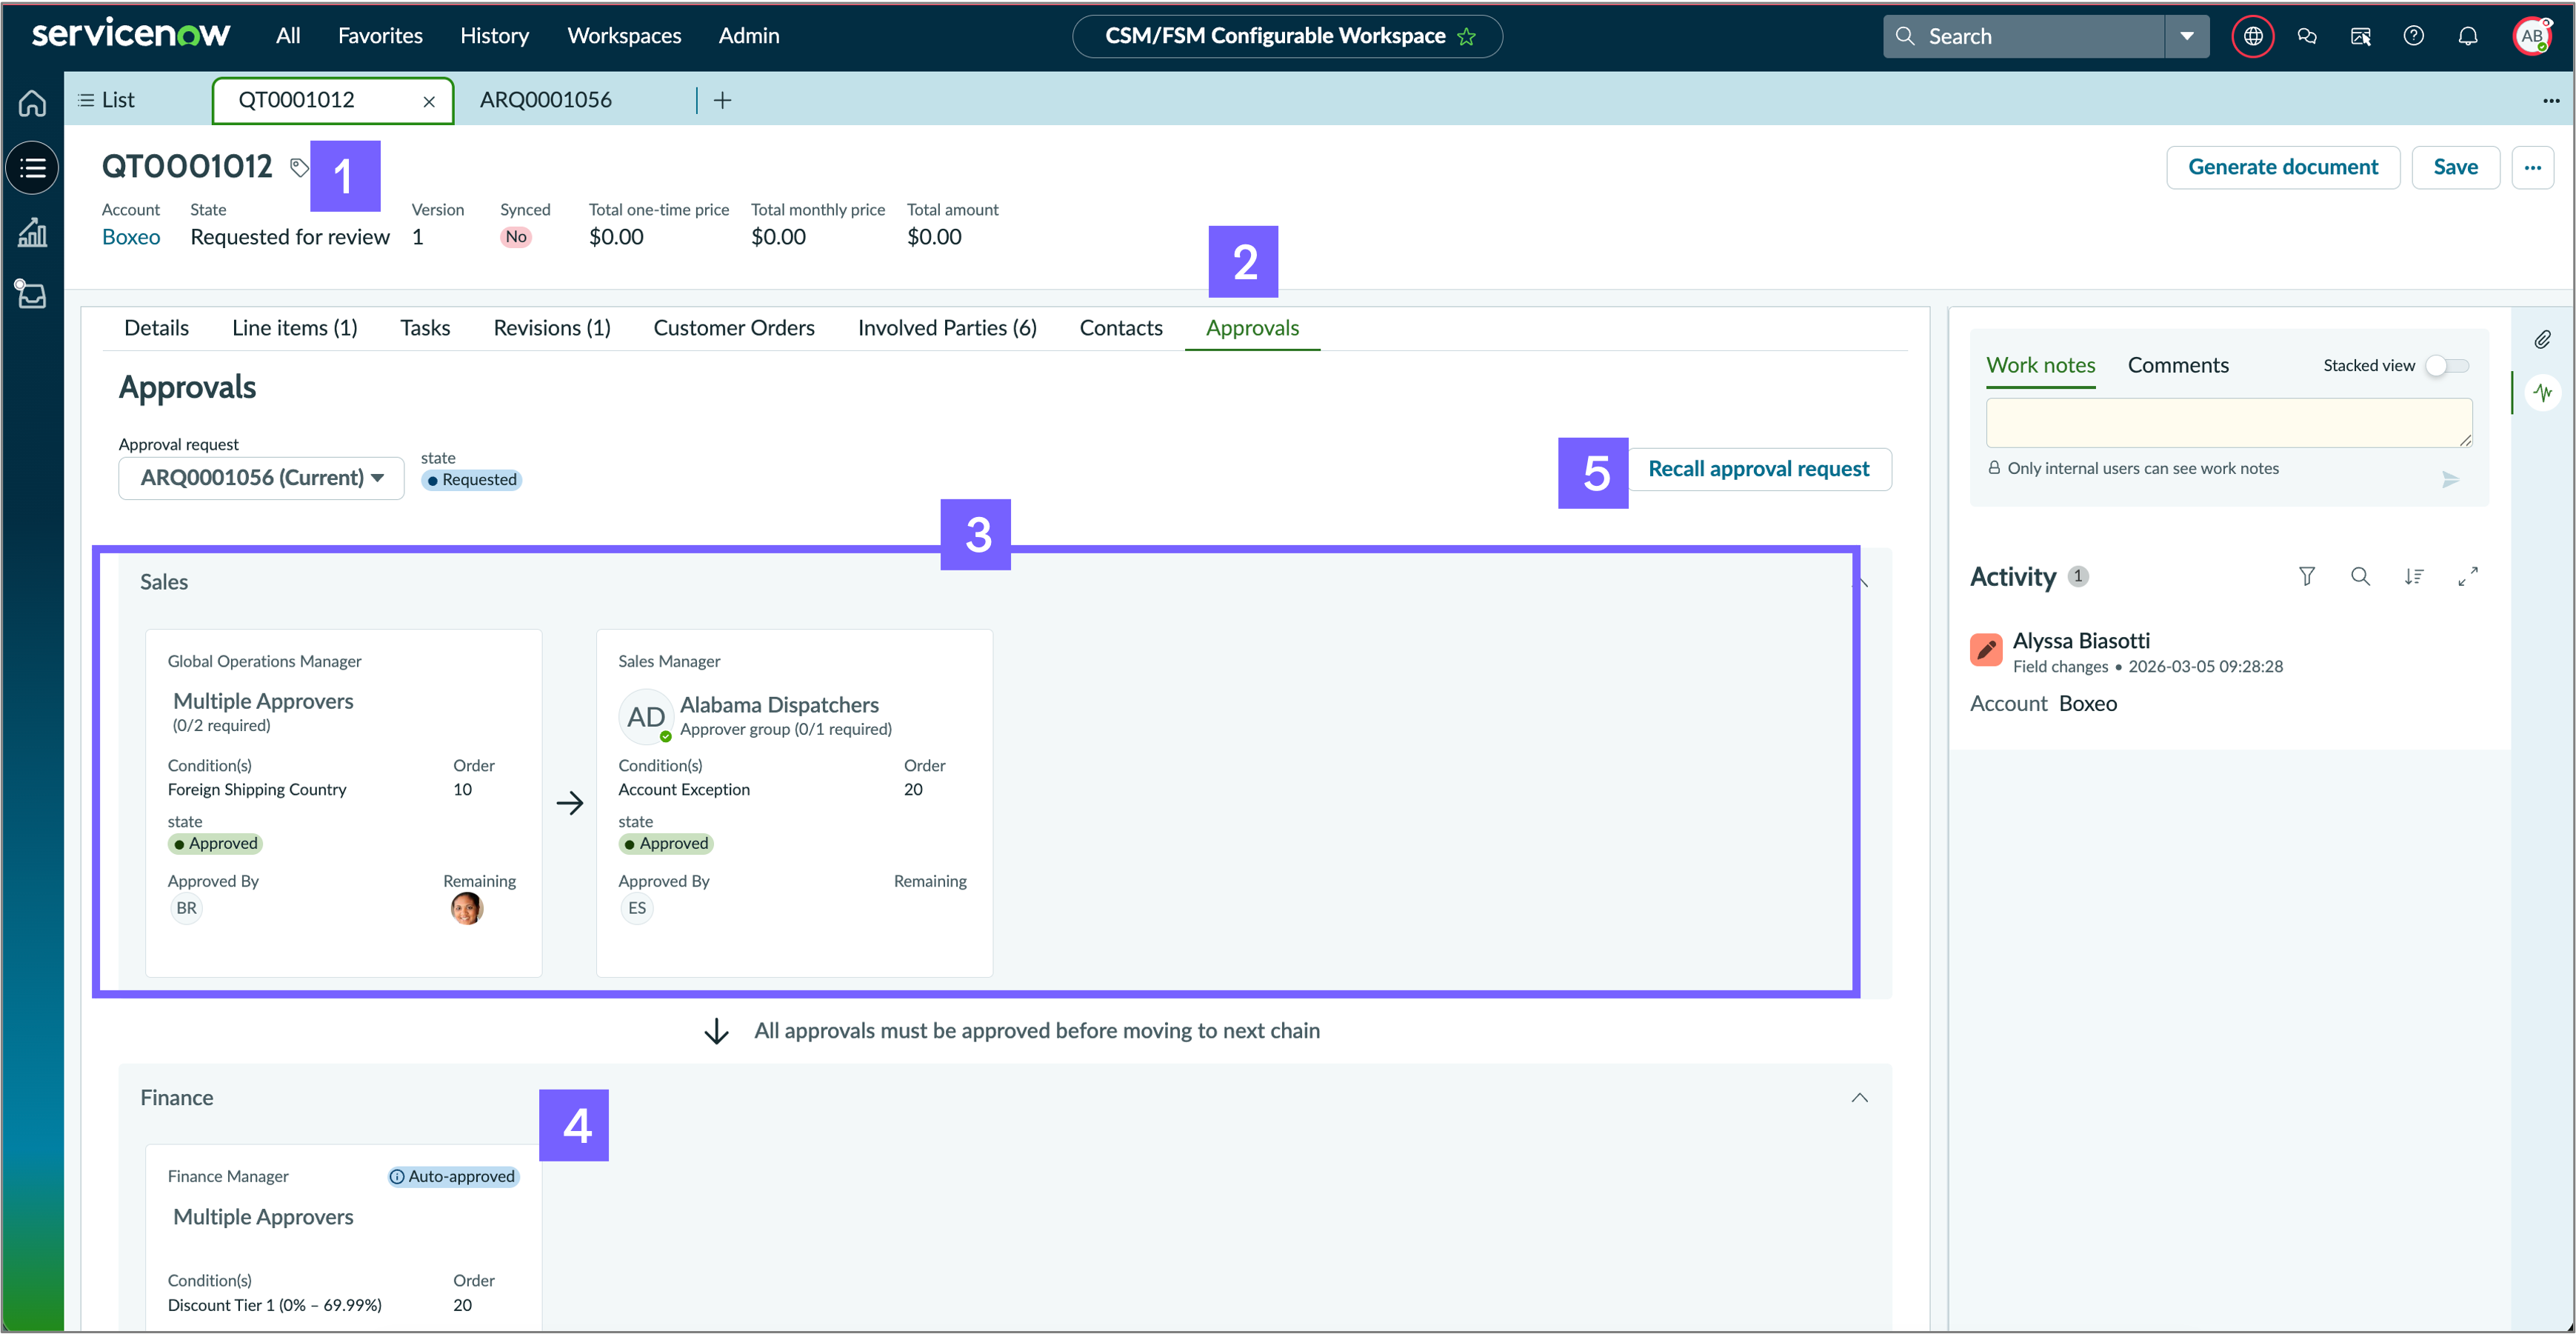Open the AB user avatar menu
2576x1334 pixels.
click(x=2532, y=37)
